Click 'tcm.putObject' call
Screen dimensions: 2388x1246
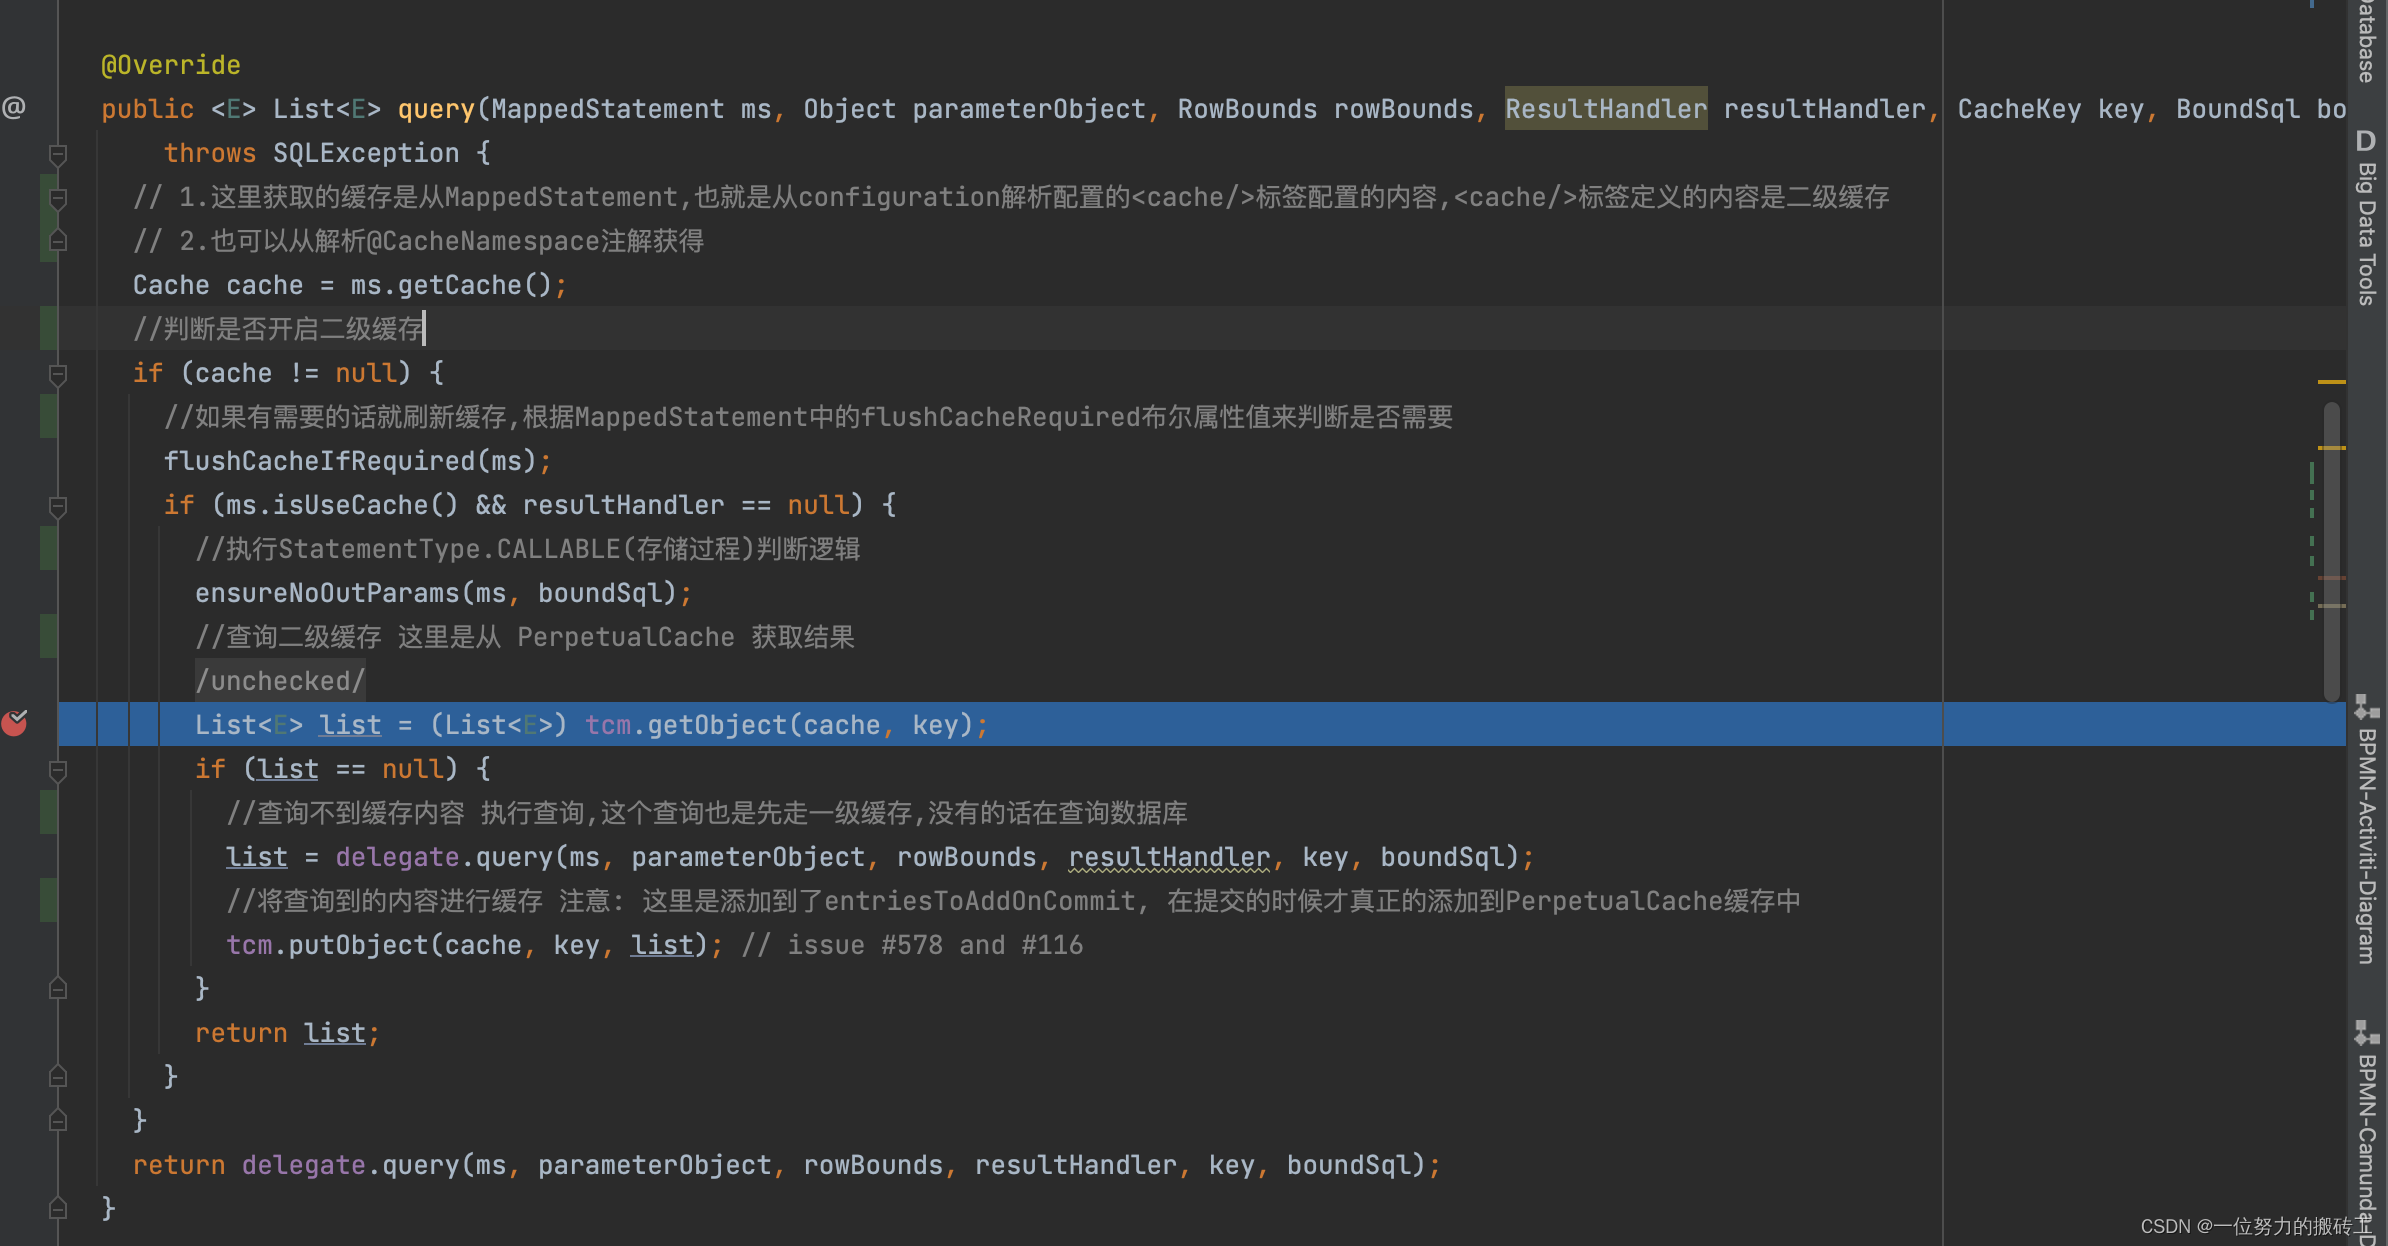(x=327, y=945)
